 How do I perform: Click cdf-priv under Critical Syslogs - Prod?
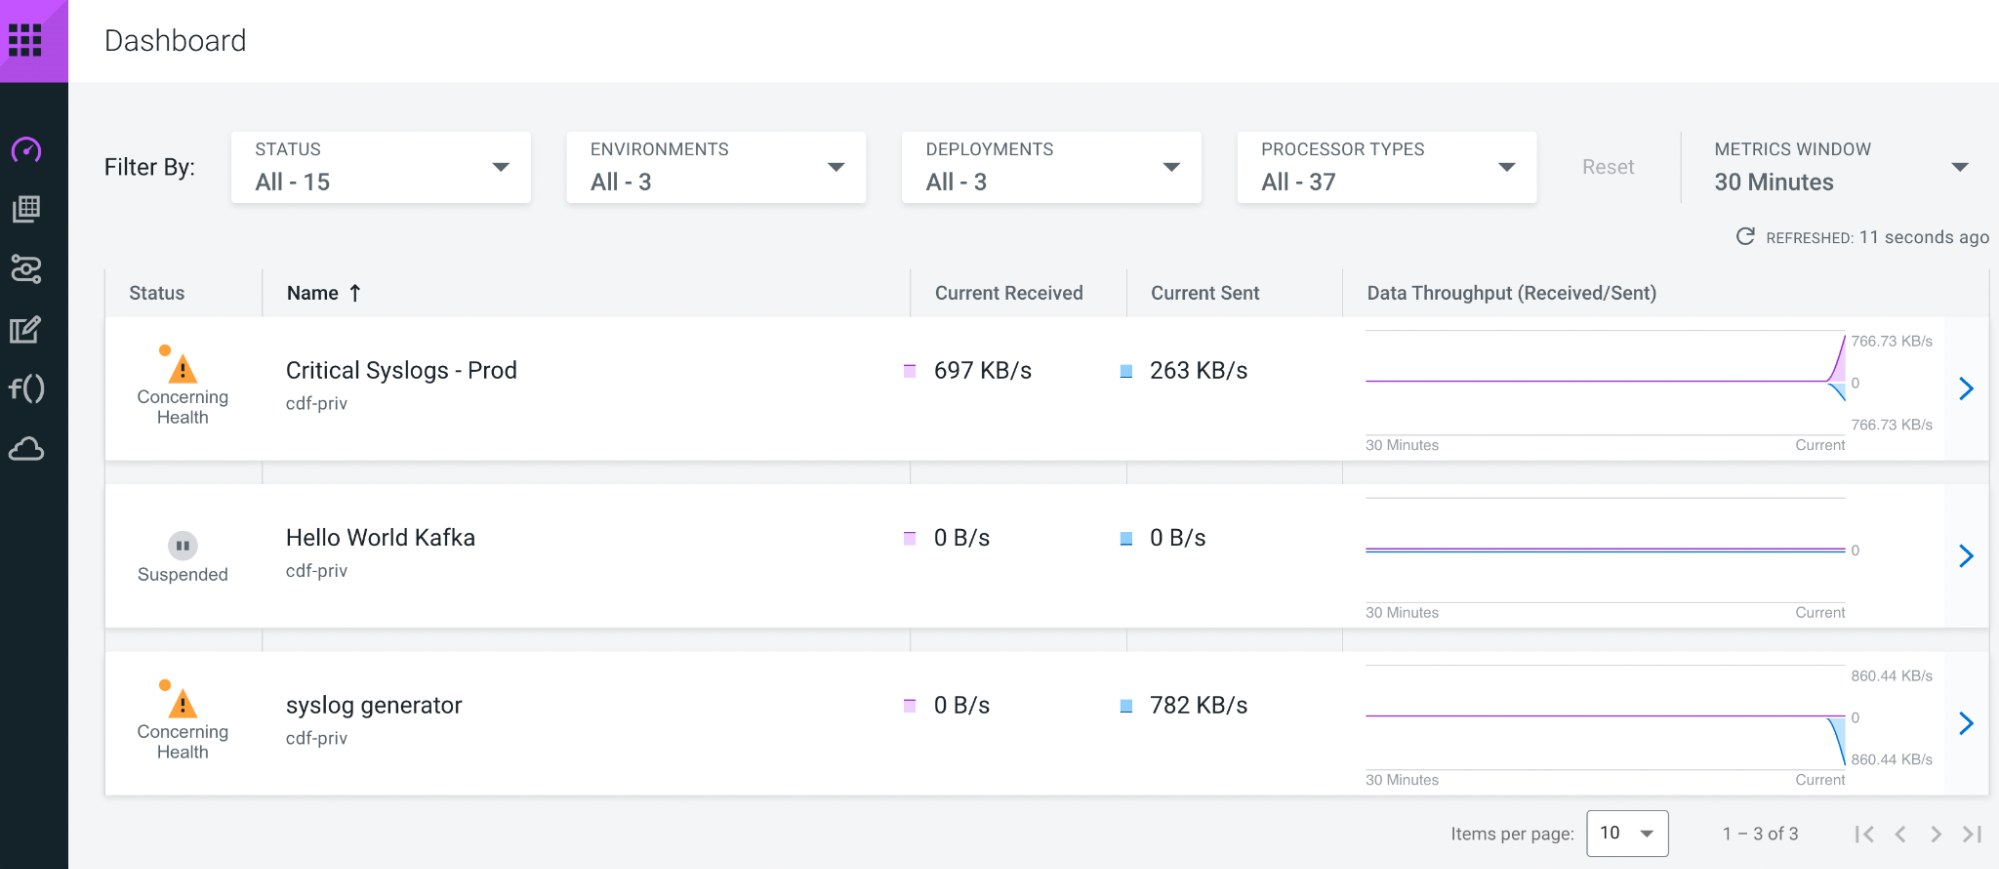[x=316, y=403]
